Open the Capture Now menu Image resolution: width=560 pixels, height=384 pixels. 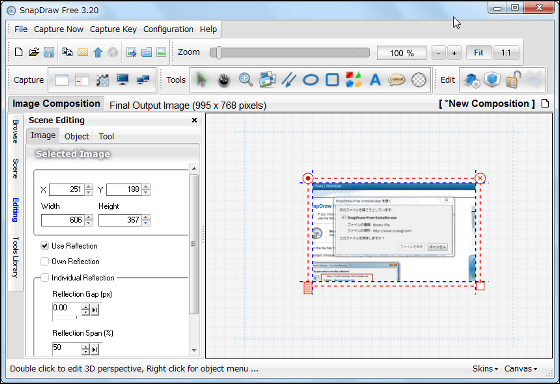tap(59, 29)
